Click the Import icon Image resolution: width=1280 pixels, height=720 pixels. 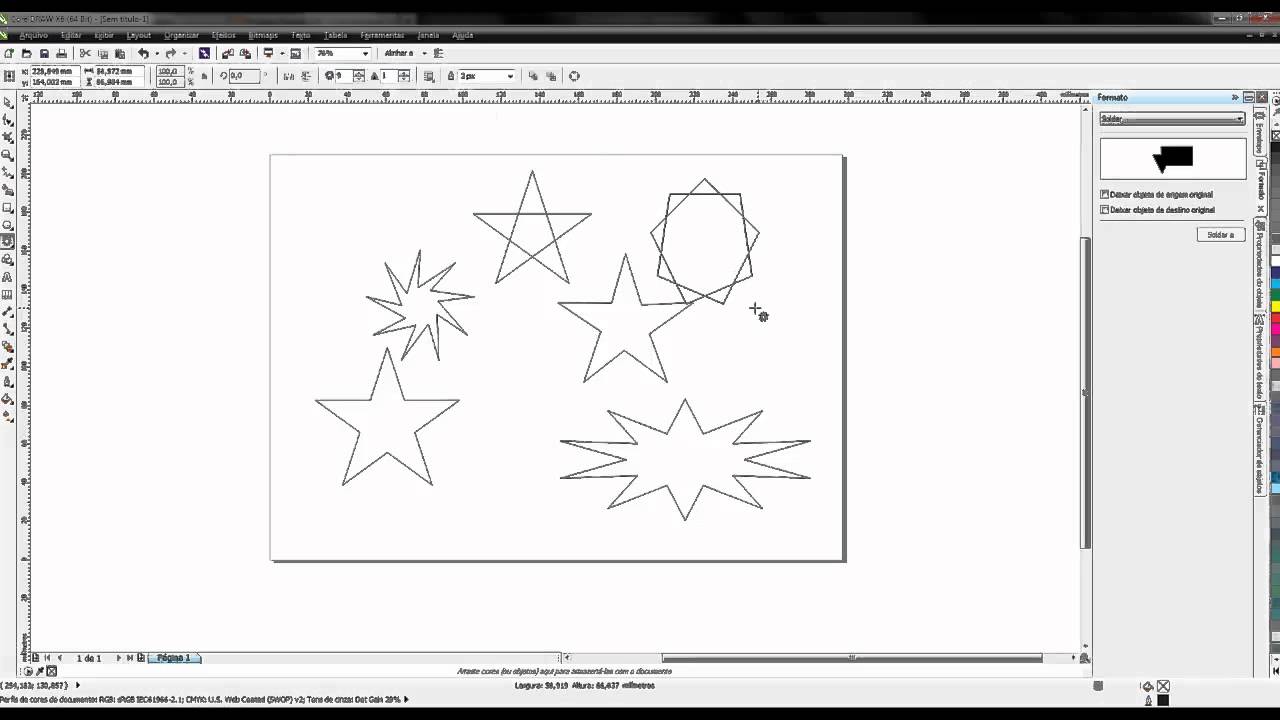(228, 53)
